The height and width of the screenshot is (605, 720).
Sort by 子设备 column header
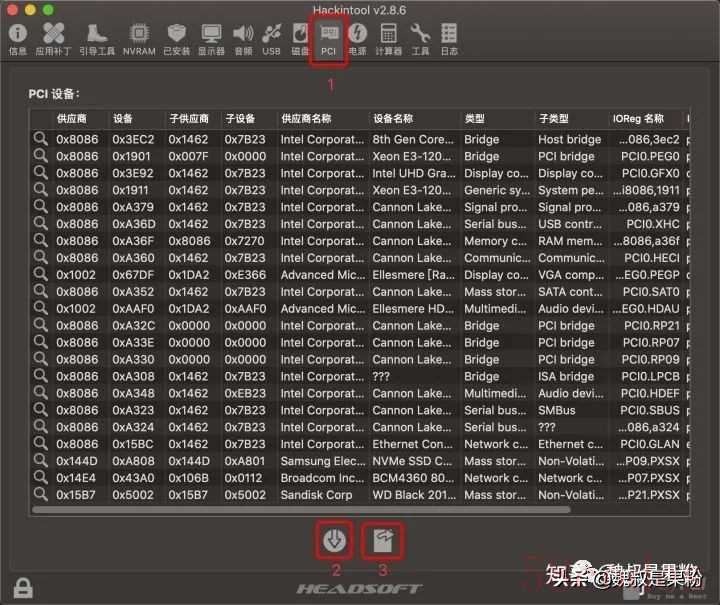pos(240,119)
